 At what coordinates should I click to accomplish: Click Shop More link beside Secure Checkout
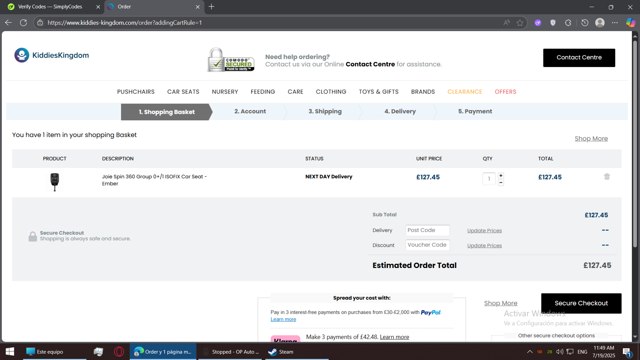click(x=500, y=303)
